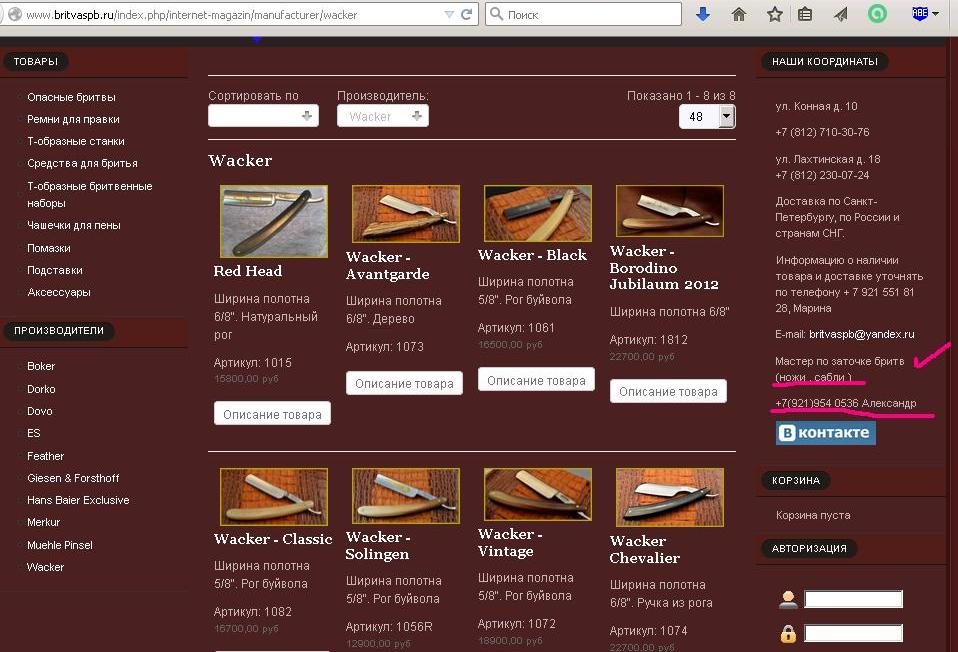The image size is (958, 652).
Task: Go to browser home page icon
Action: pos(739,15)
